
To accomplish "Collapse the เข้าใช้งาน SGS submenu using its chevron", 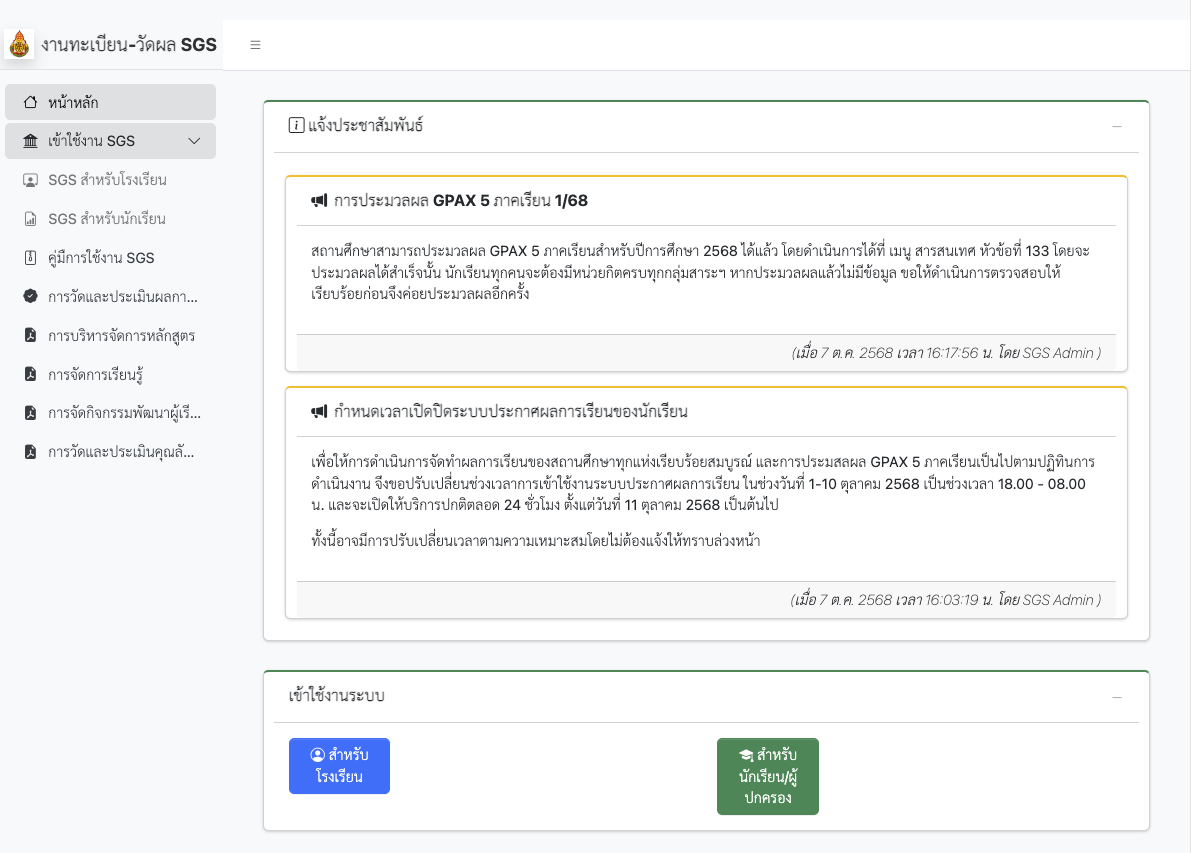I will [x=194, y=141].
